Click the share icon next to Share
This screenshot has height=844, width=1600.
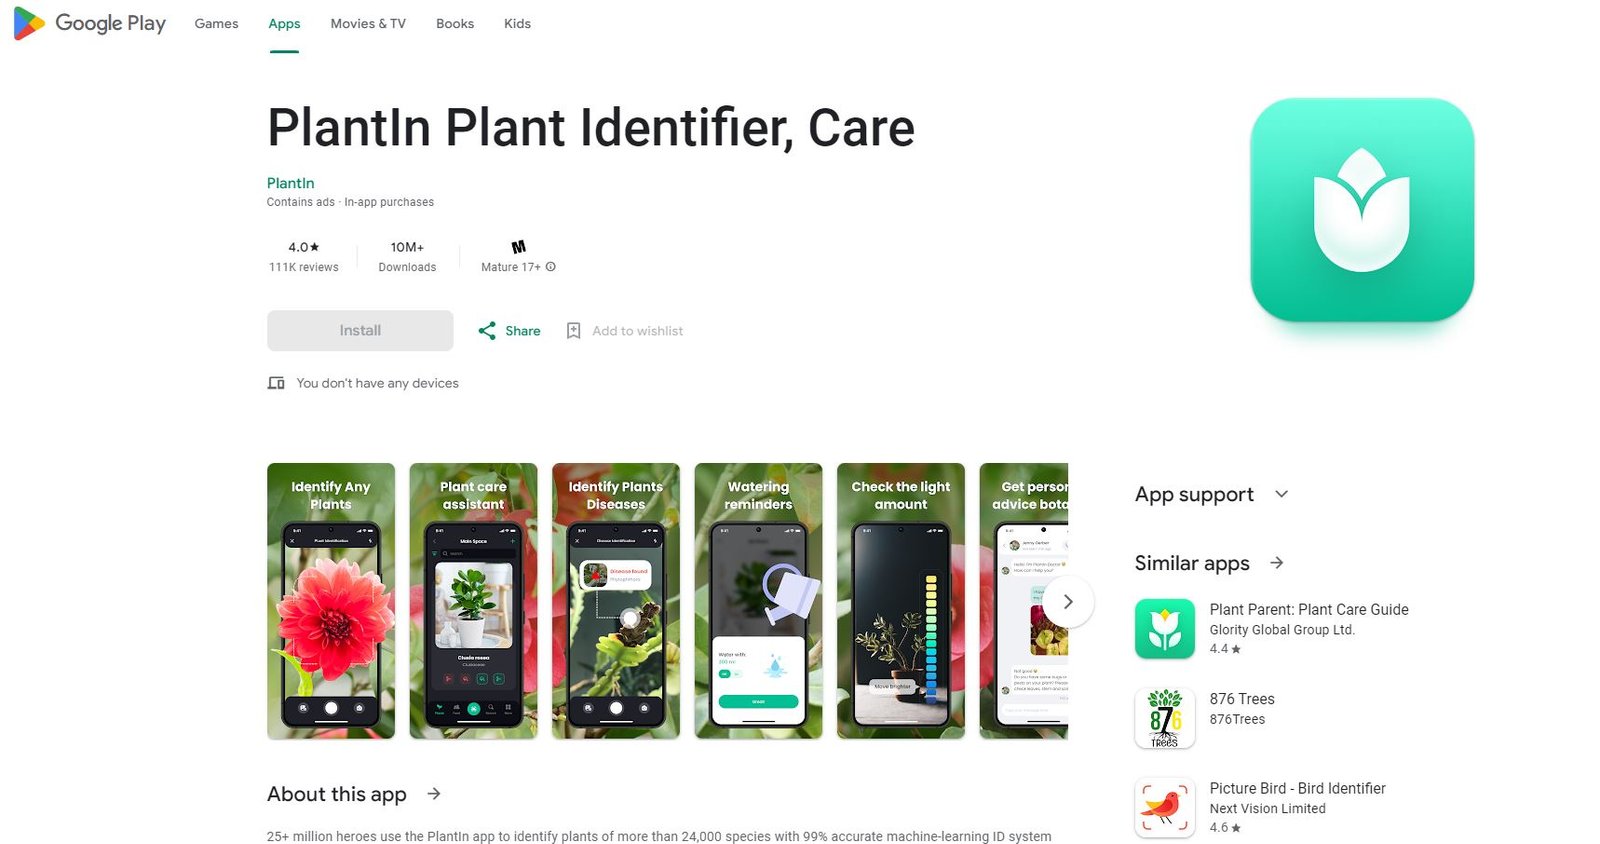click(487, 331)
